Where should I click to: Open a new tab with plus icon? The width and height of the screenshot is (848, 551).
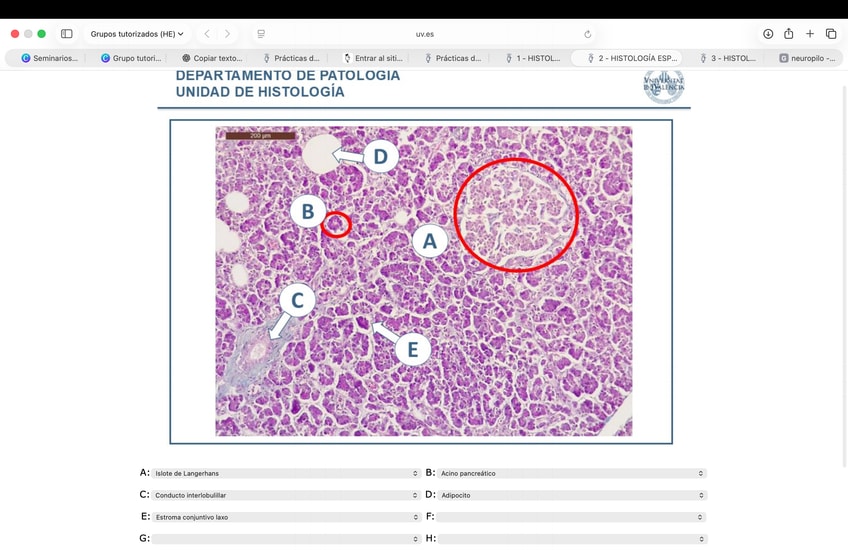810,34
